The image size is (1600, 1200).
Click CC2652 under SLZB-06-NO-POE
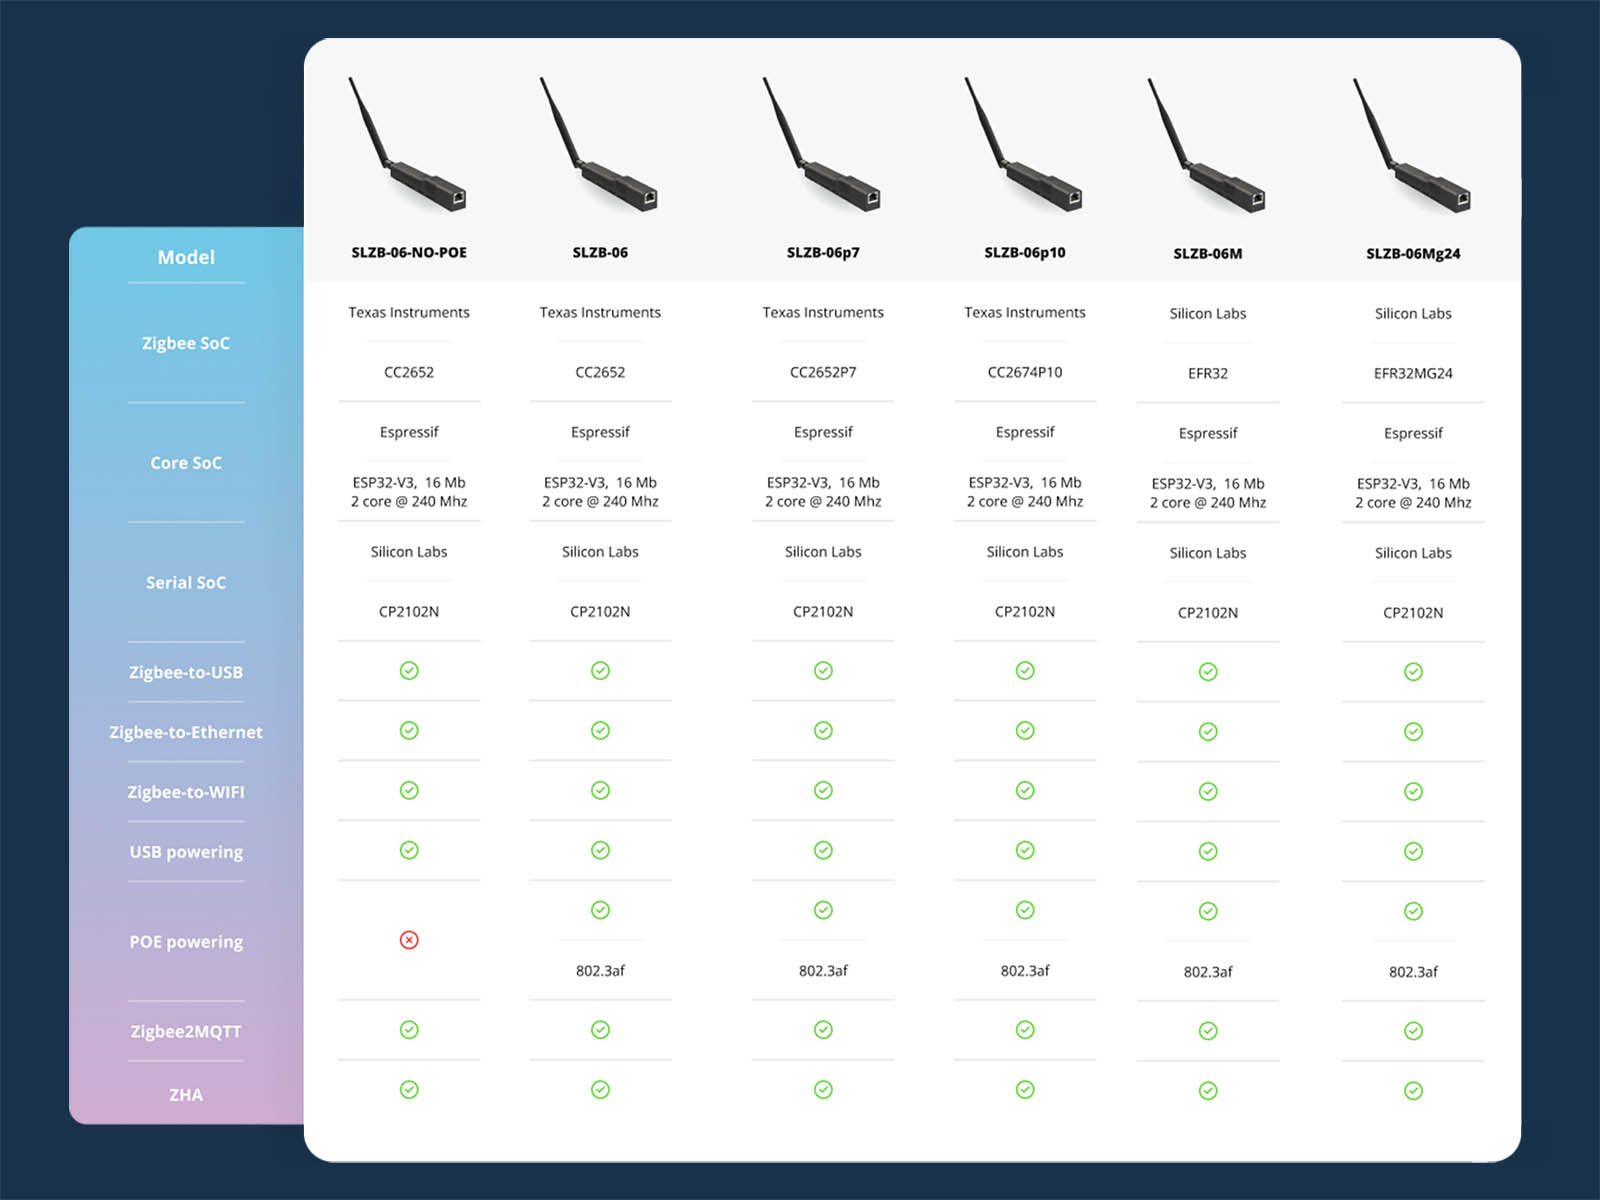[409, 372]
